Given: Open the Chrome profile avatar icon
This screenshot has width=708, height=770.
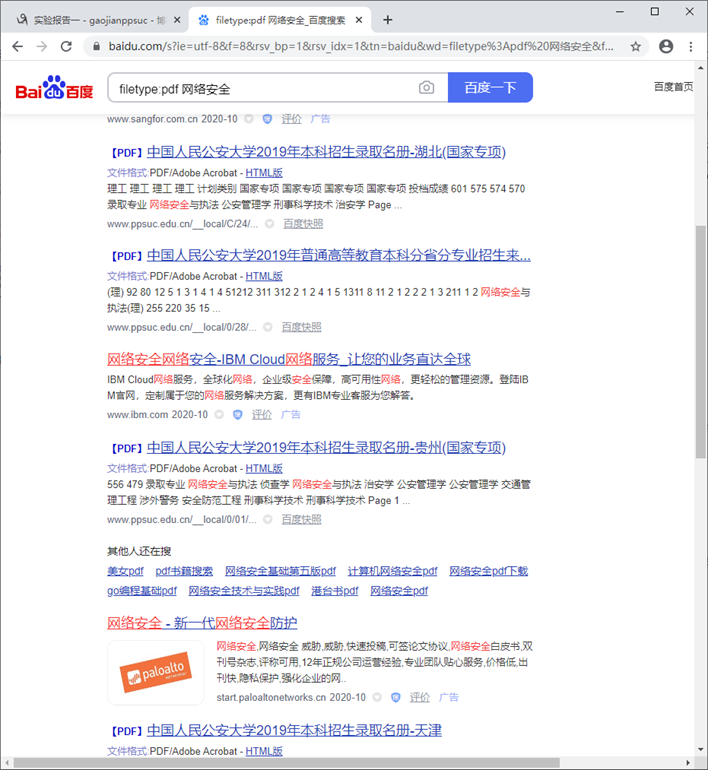Looking at the screenshot, I should pos(666,47).
